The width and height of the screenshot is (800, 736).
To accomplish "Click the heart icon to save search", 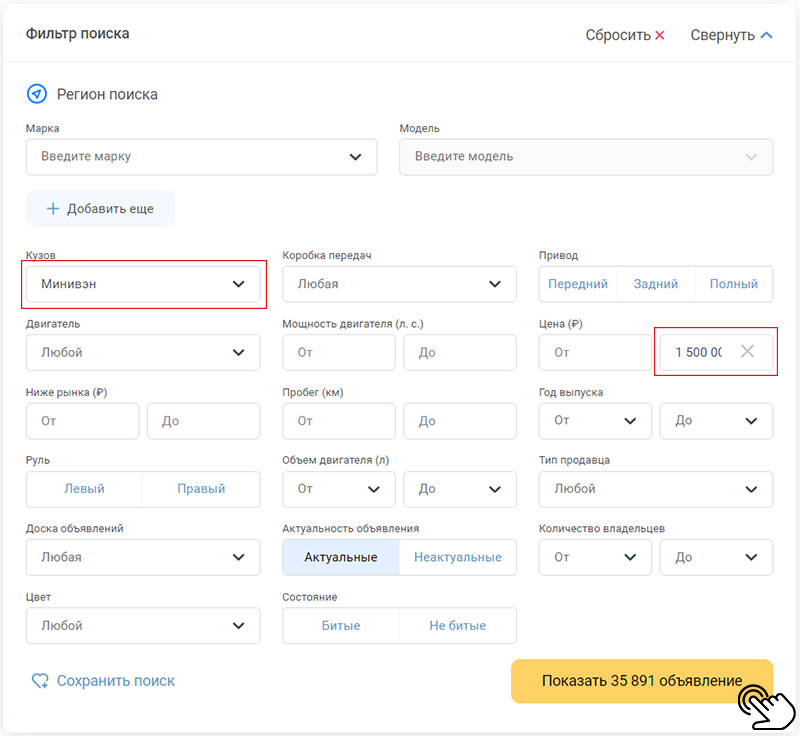I will coord(40,681).
